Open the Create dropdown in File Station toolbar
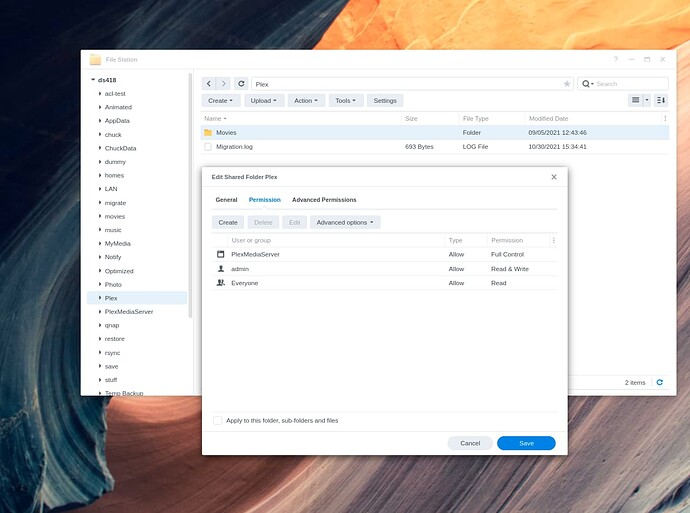 221,101
